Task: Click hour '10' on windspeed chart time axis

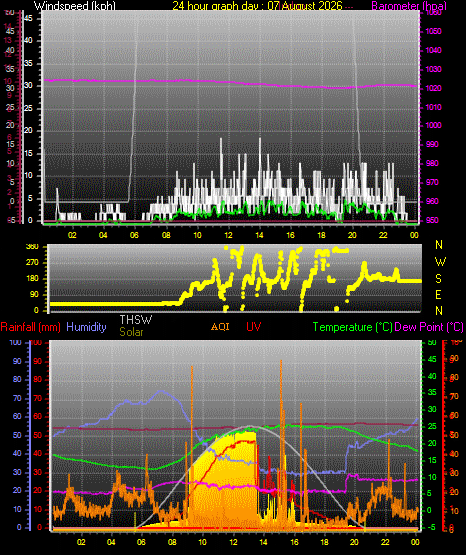Action: click(x=197, y=235)
